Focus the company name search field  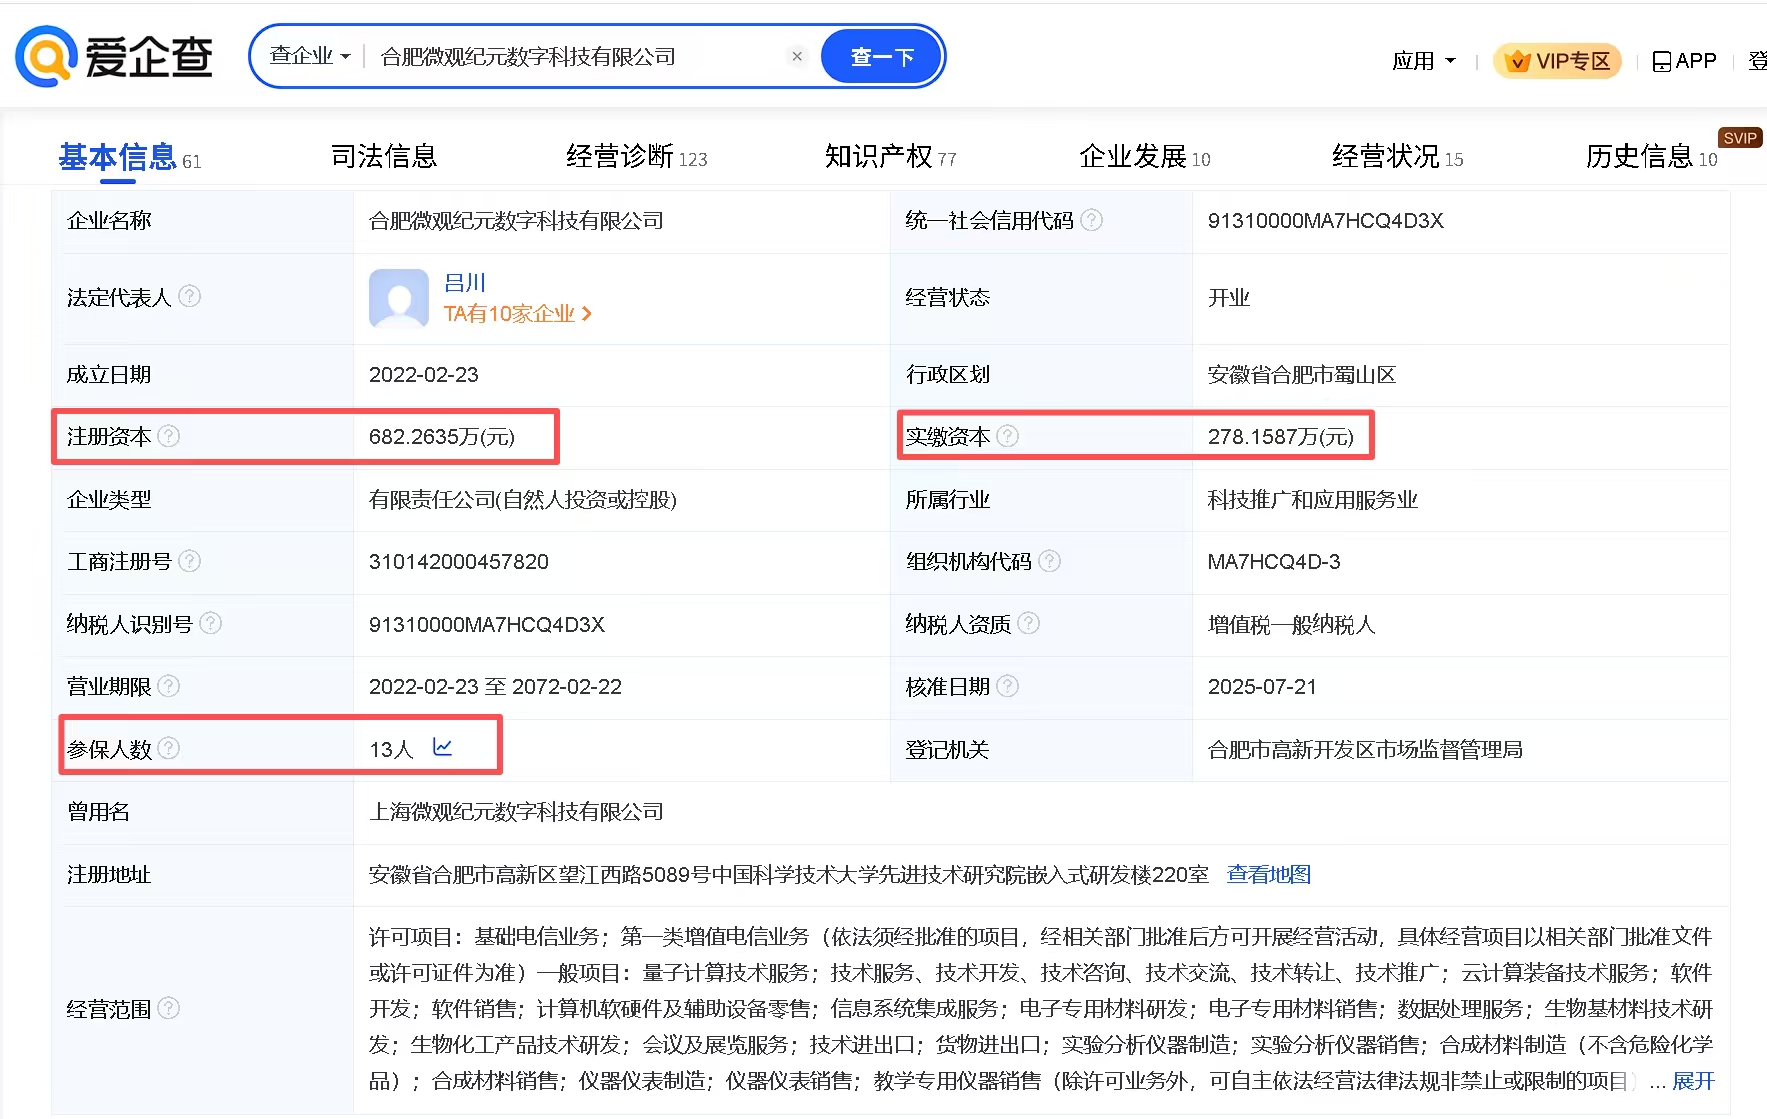[578, 57]
